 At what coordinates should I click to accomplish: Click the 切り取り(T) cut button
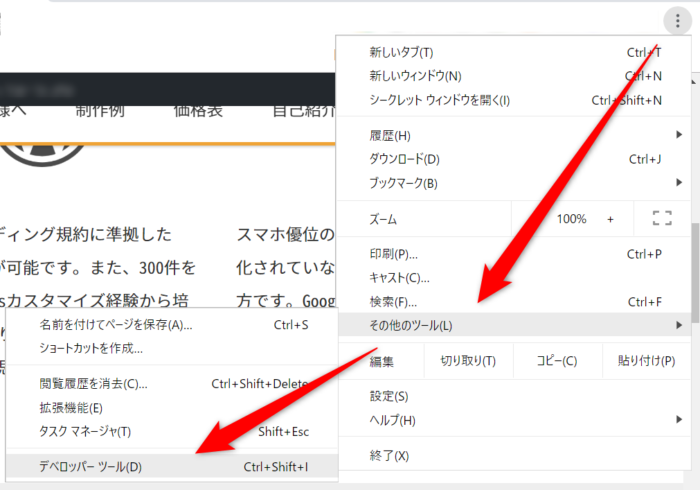(469, 361)
